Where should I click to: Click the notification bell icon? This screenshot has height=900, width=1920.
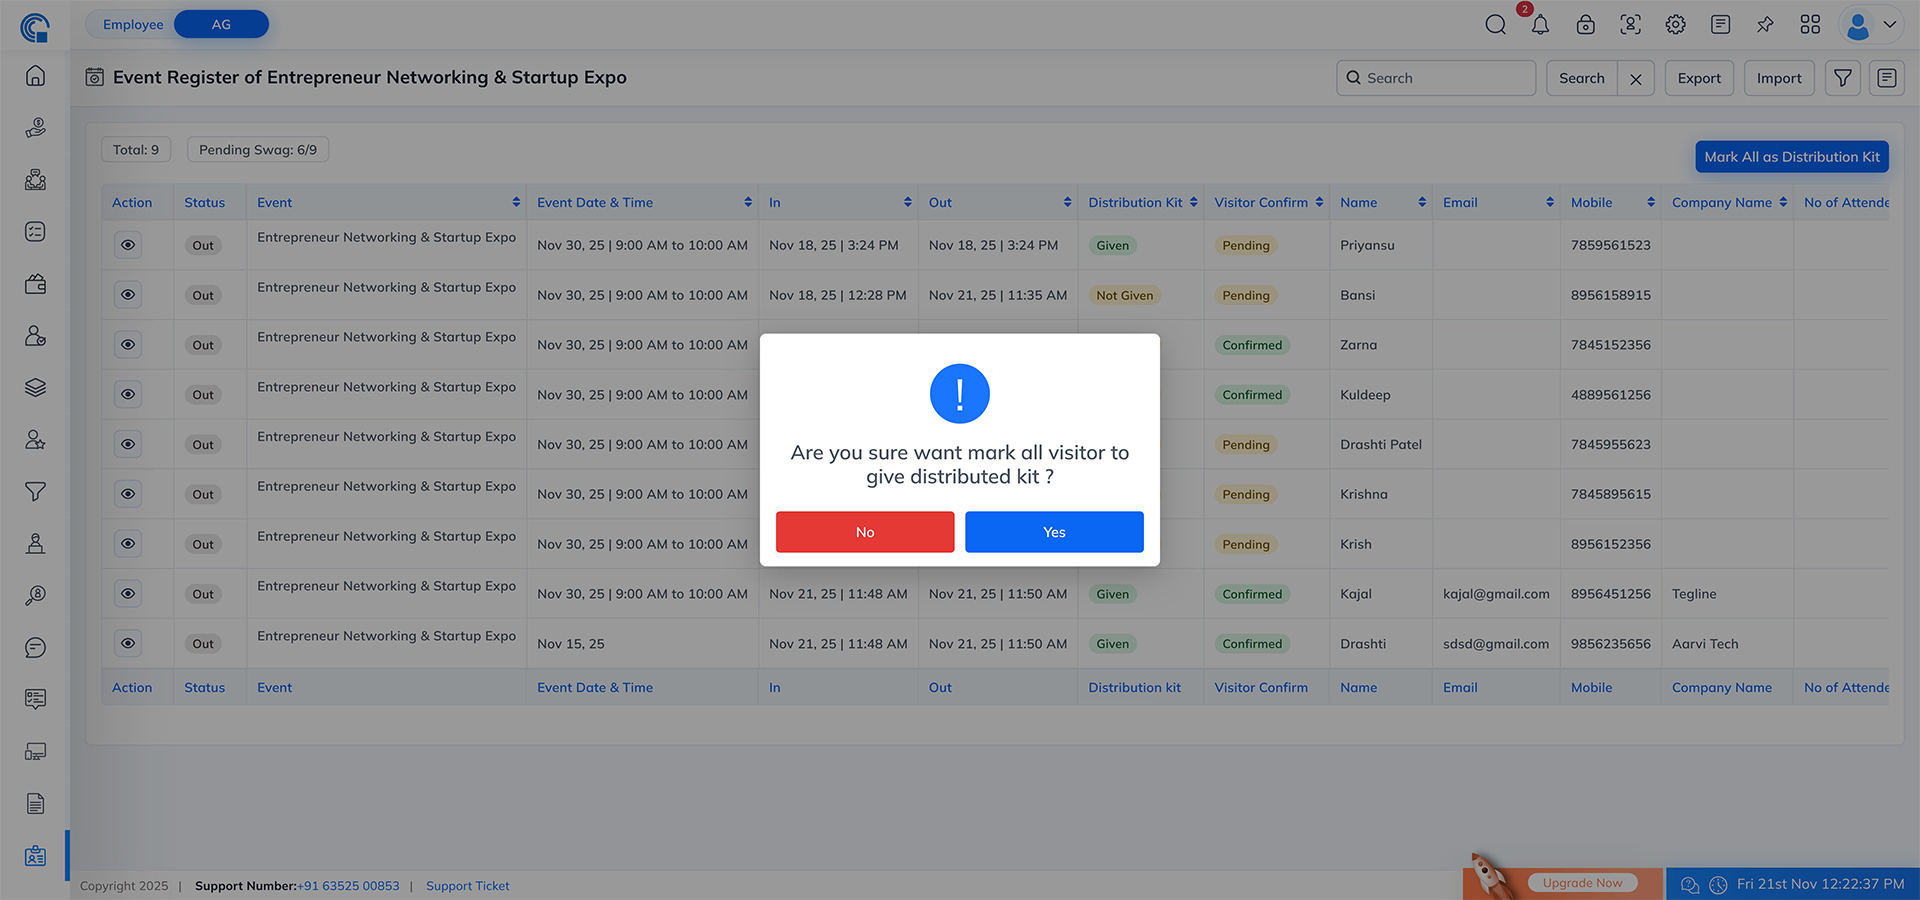(x=1540, y=25)
